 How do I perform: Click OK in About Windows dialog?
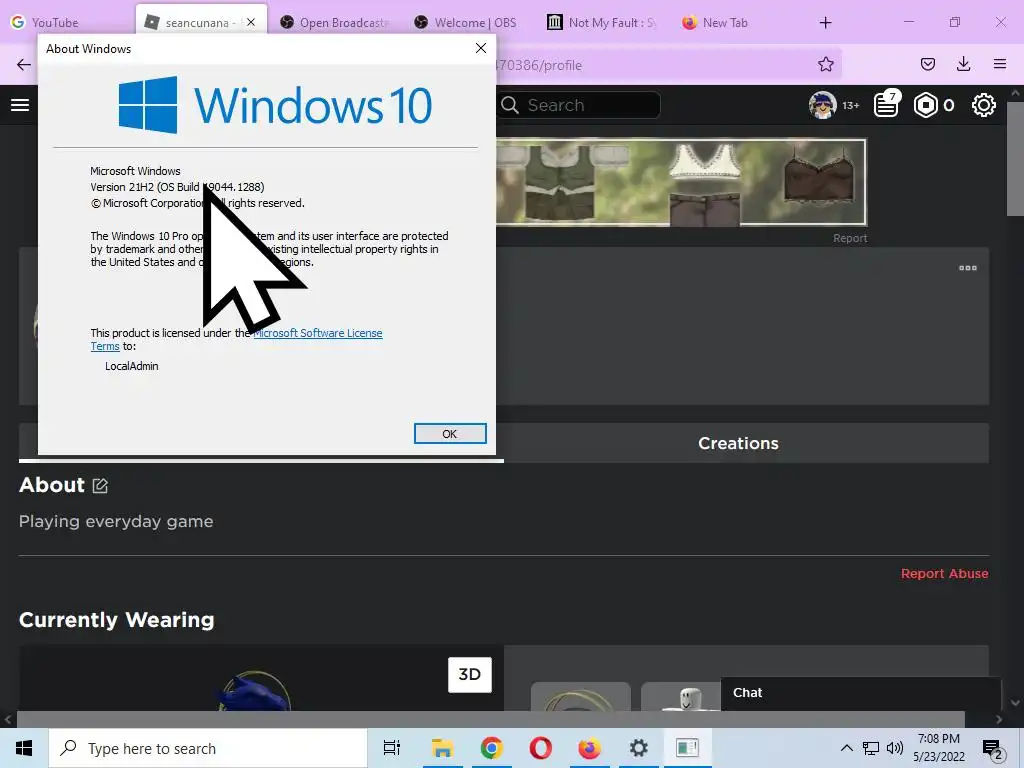pyautogui.click(x=450, y=434)
